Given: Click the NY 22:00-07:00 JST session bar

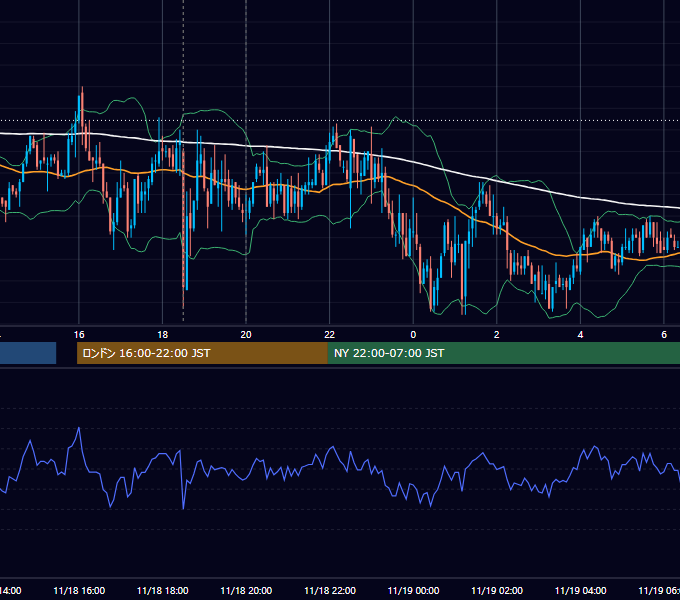Looking at the screenshot, I should (x=503, y=353).
